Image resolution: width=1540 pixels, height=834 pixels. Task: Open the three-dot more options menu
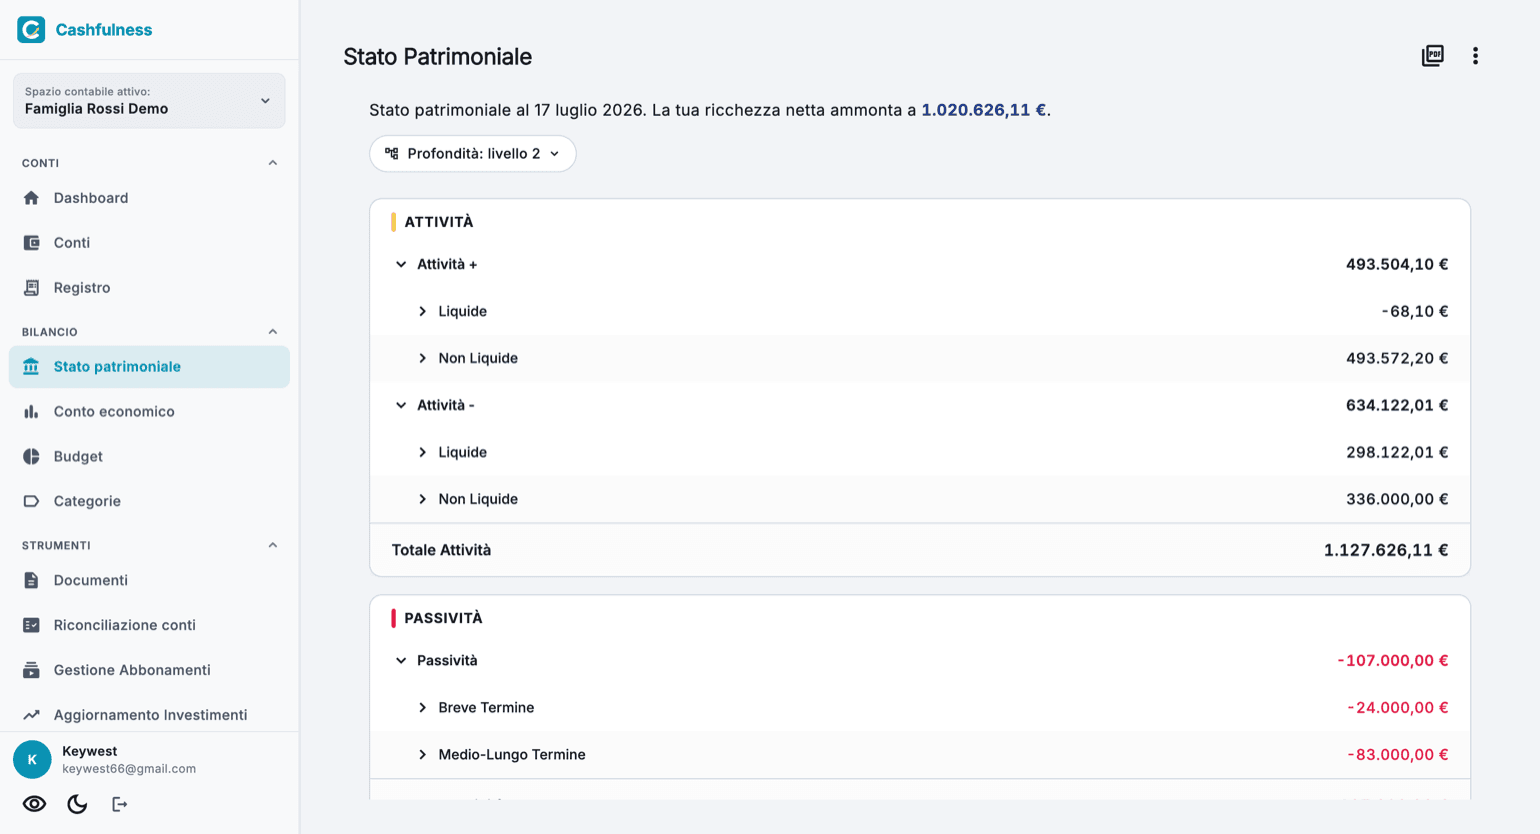coord(1475,56)
